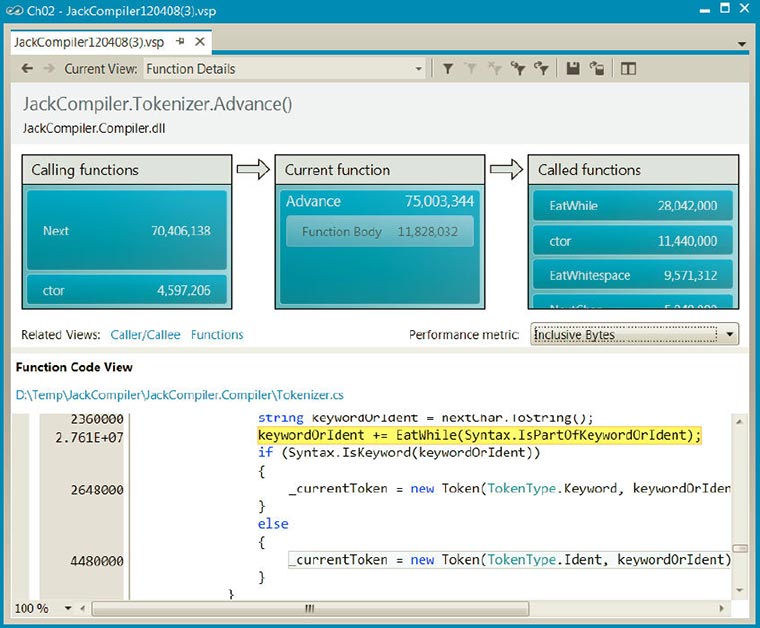Toggle the split view columns icon

pos(628,69)
